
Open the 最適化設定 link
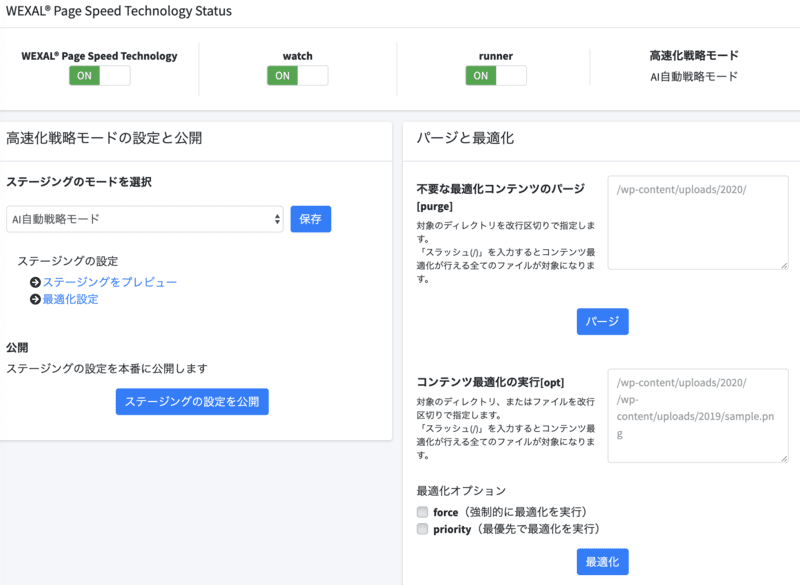(x=70, y=298)
